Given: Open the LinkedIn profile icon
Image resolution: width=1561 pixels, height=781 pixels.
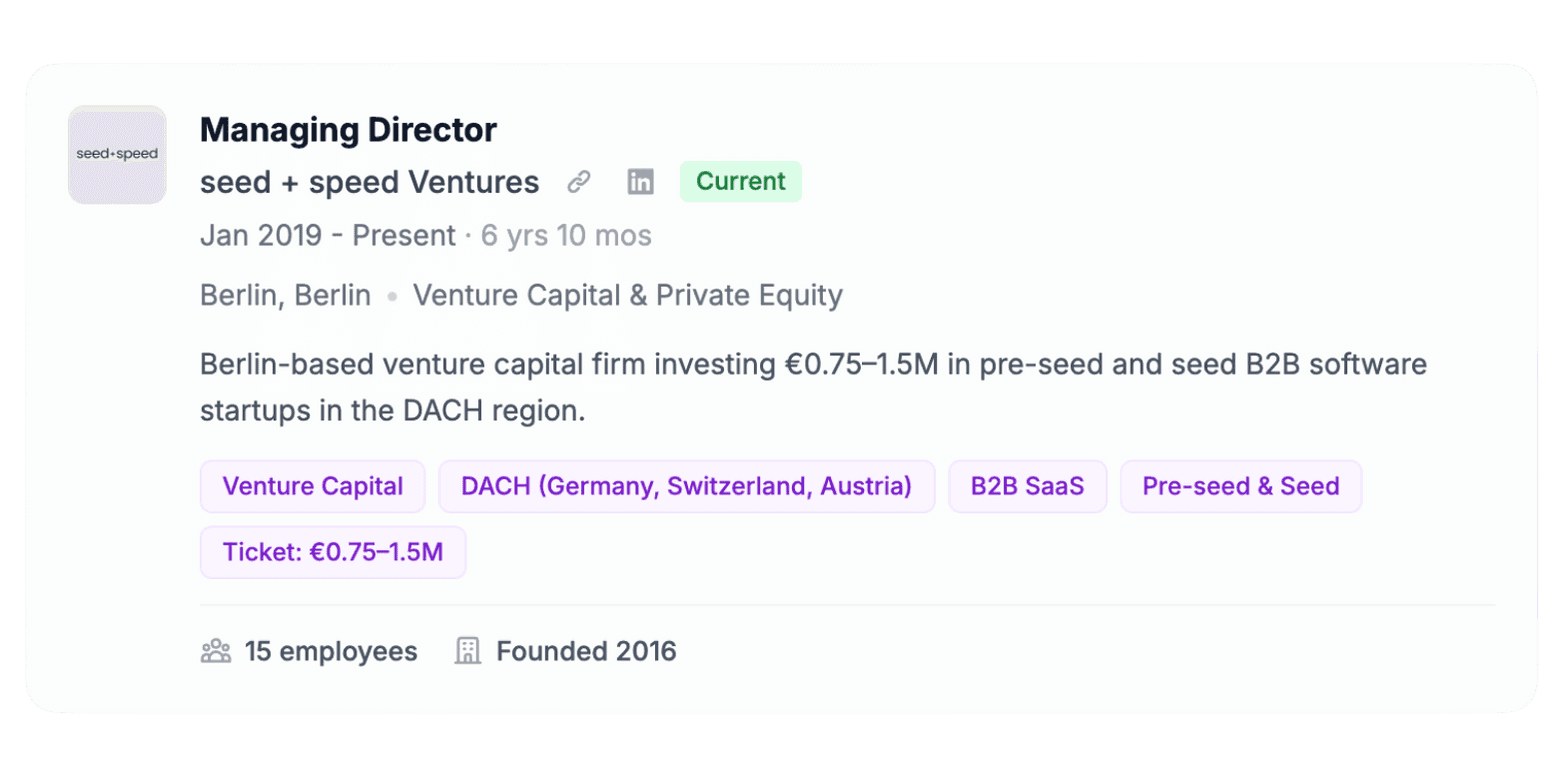Looking at the screenshot, I should tap(640, 182).
